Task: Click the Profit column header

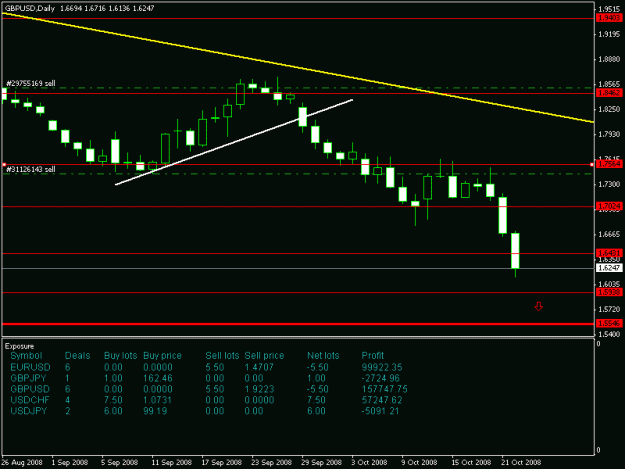Action: click(373, 355)
